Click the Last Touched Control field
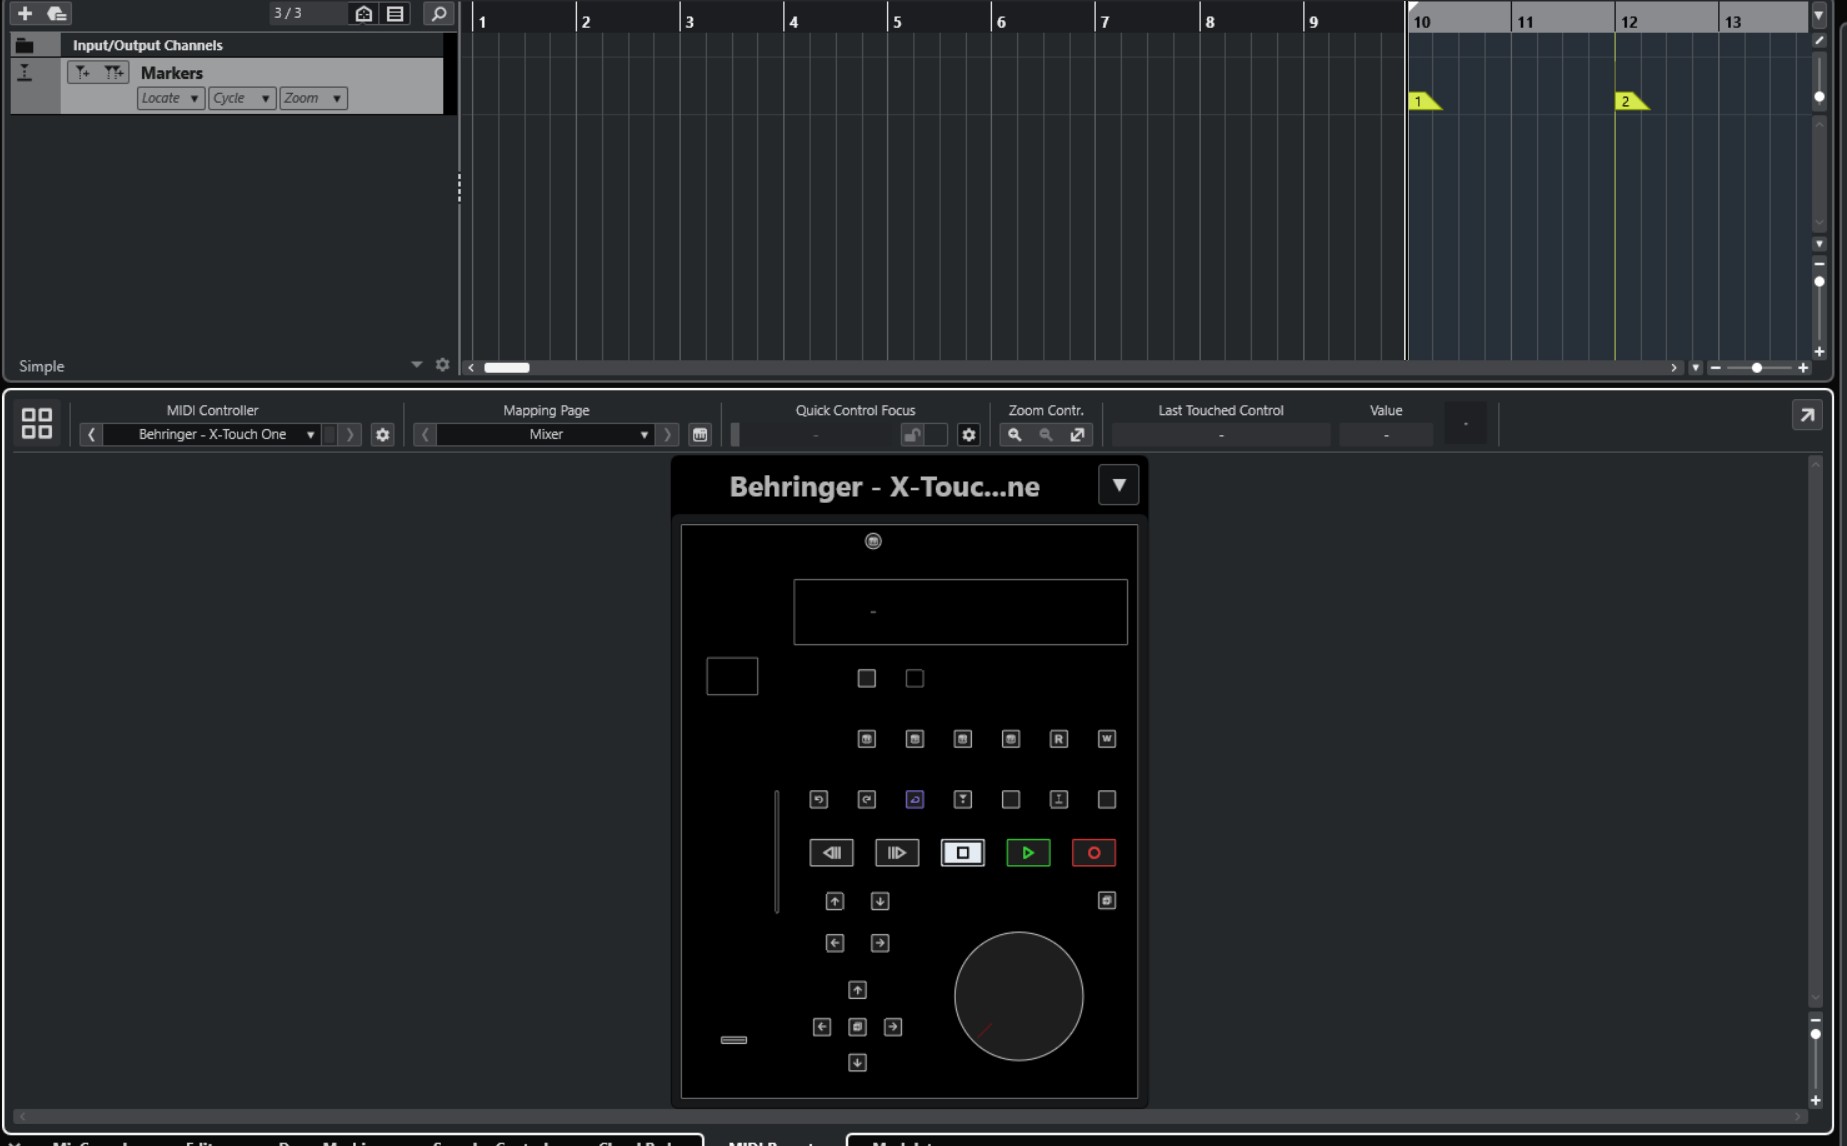The width and height of the screenshot is (1847, 1146). [1221, 435]
